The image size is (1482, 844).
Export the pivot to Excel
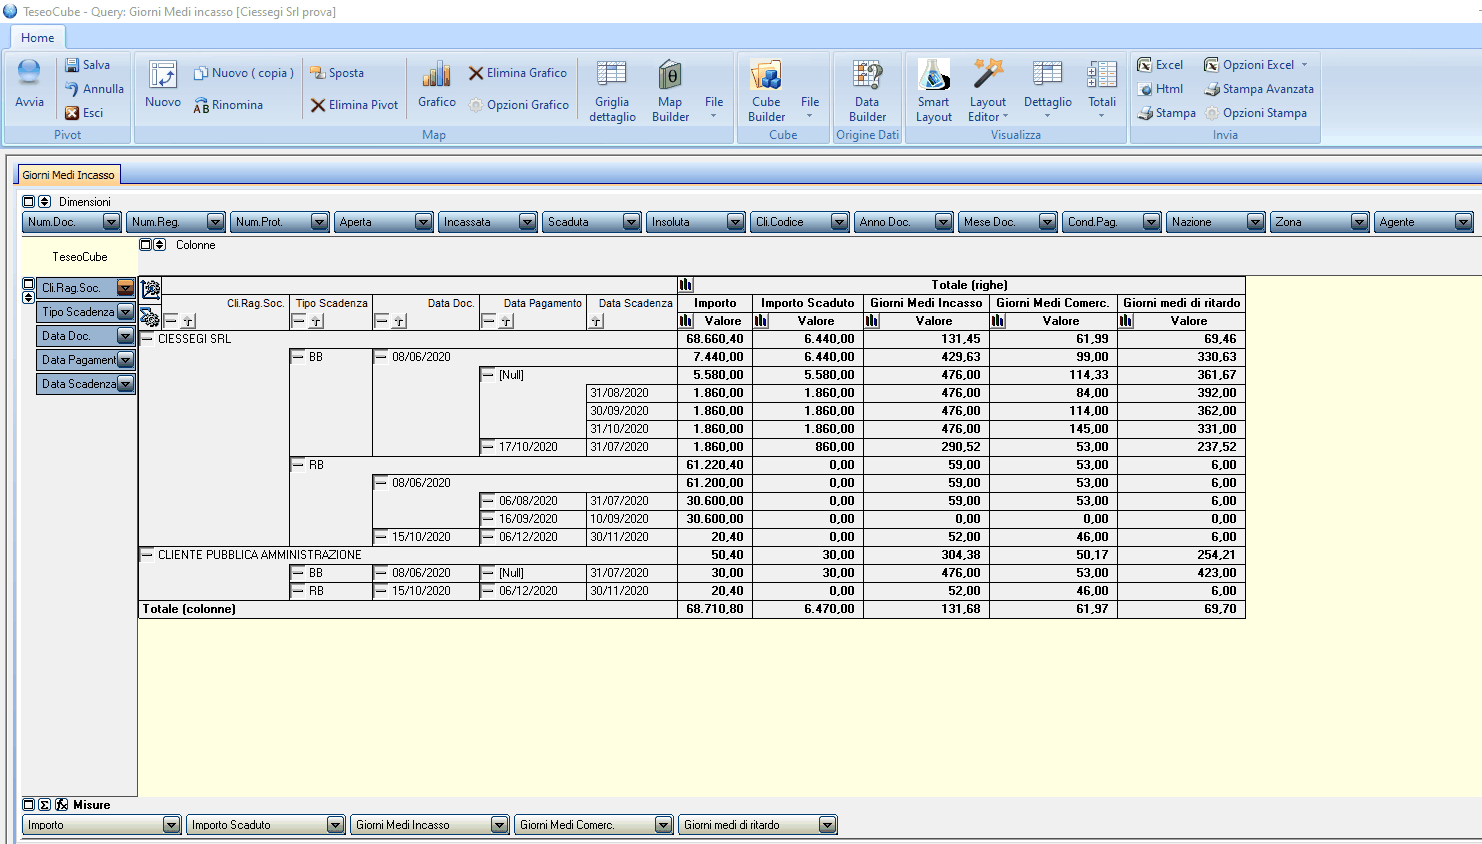point(1160,65)
